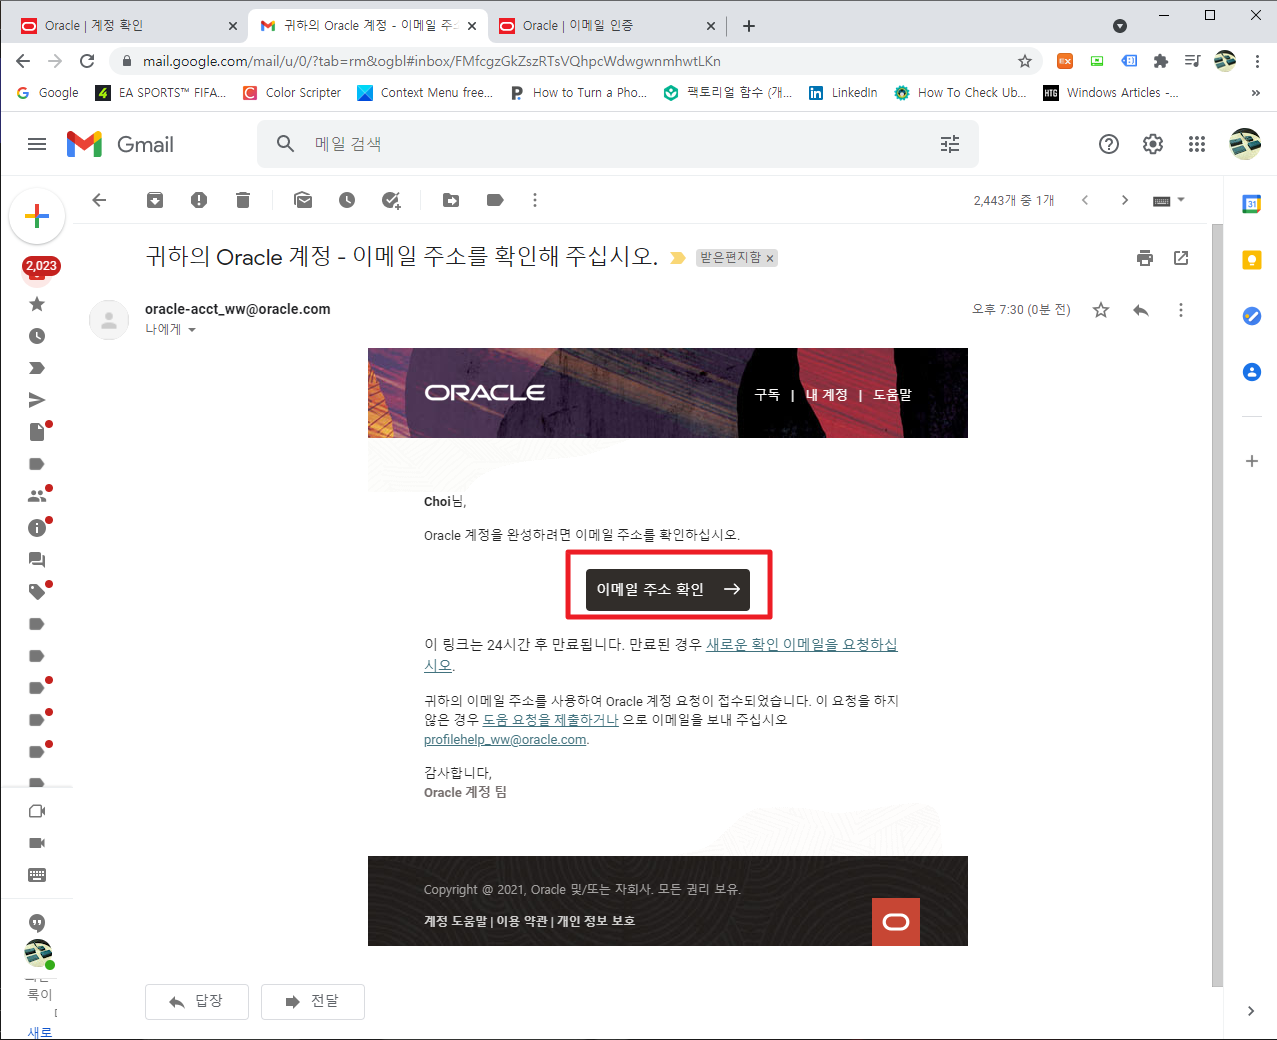Open Google Tasks side panel
Viewport: 1277px width, 1040px height.
(x=1251, y=316)
